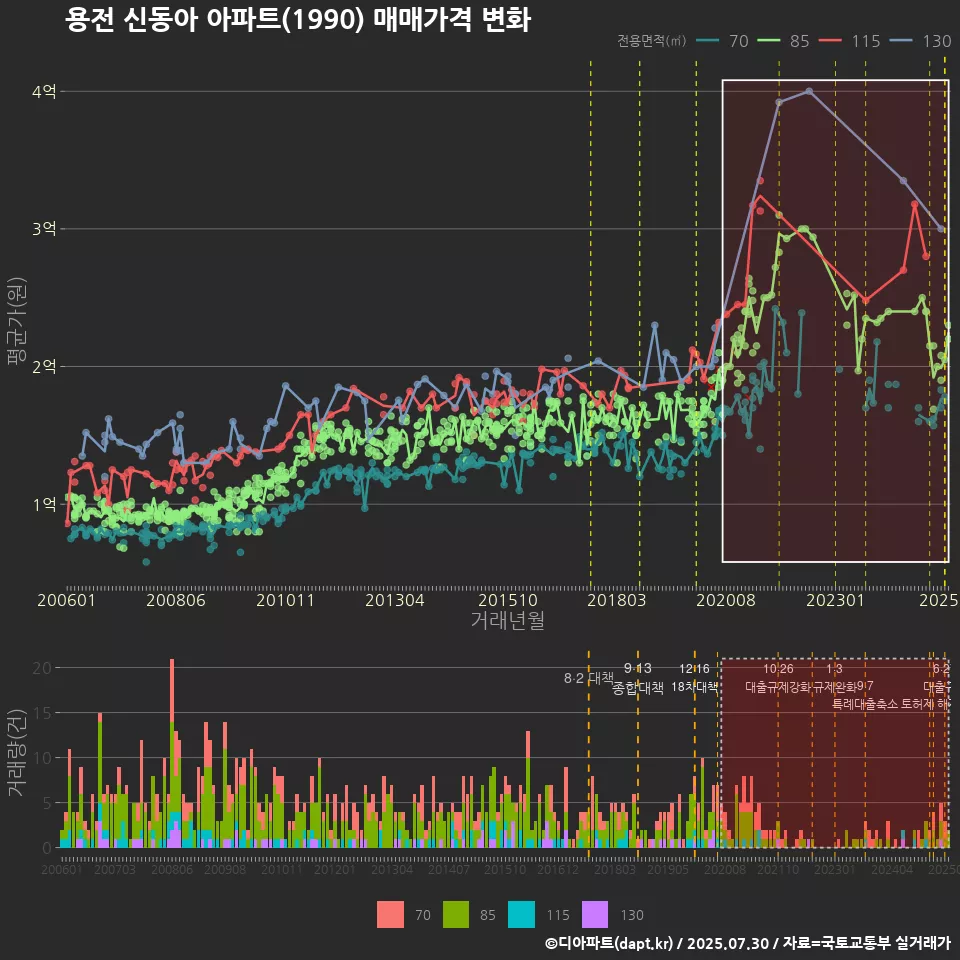Click 201011 on the price chart axis
960x960 pixels.
tap(285, 600)
